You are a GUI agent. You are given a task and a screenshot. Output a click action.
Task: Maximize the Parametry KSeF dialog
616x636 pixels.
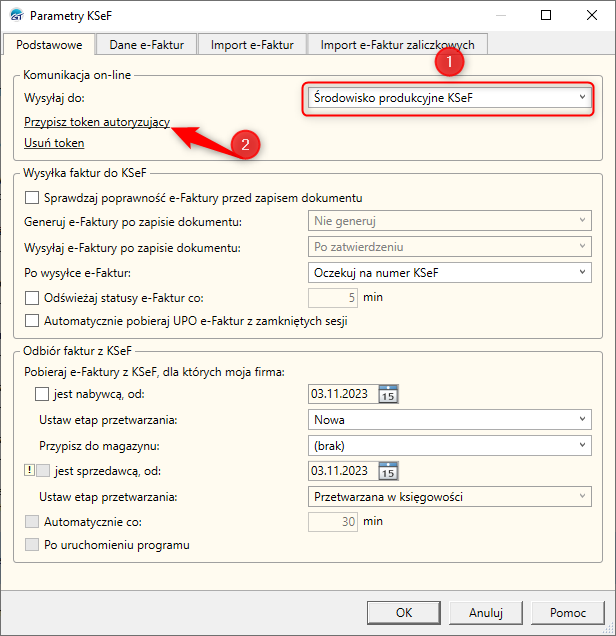click(x=545, y=16)
